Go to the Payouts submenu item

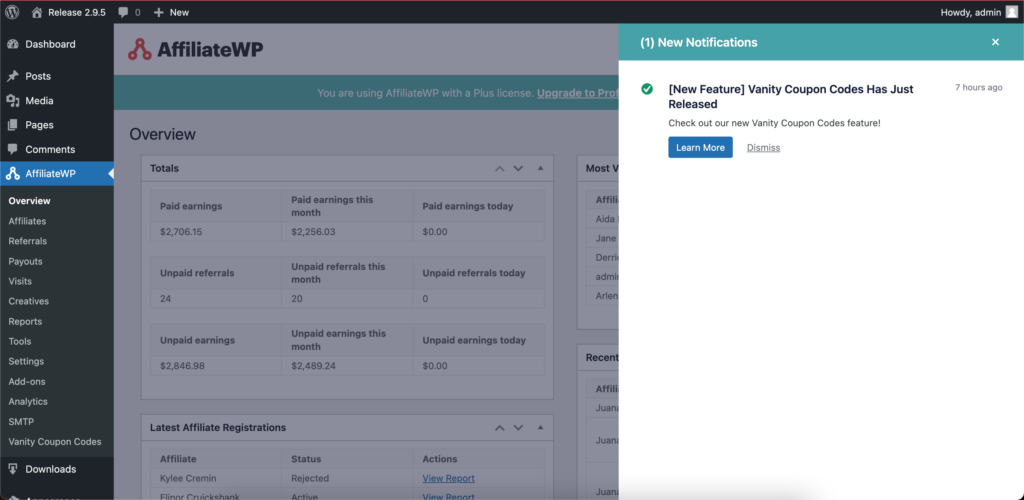[25, 261]
